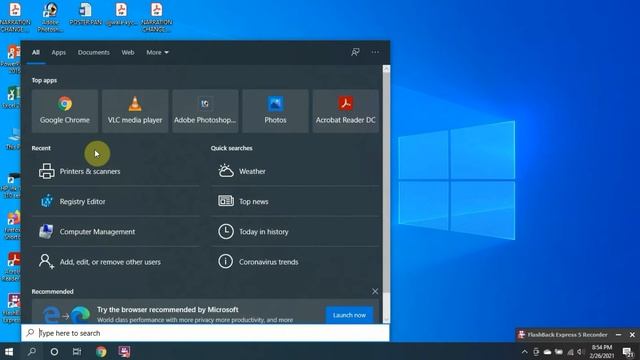Switch to the Apps search tab
Image resolution: width=640 pixels, height=360 pixels.
58,52
